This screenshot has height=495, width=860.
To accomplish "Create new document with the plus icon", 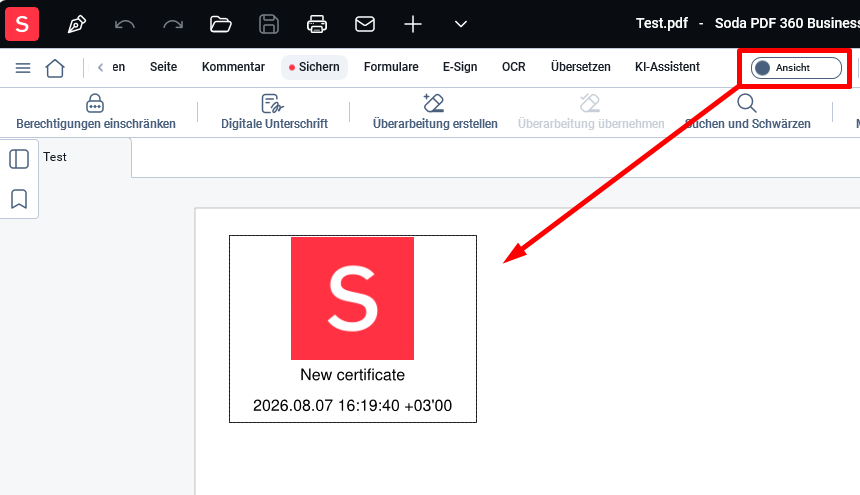I will pyautogui.click(x=413, y=24).
